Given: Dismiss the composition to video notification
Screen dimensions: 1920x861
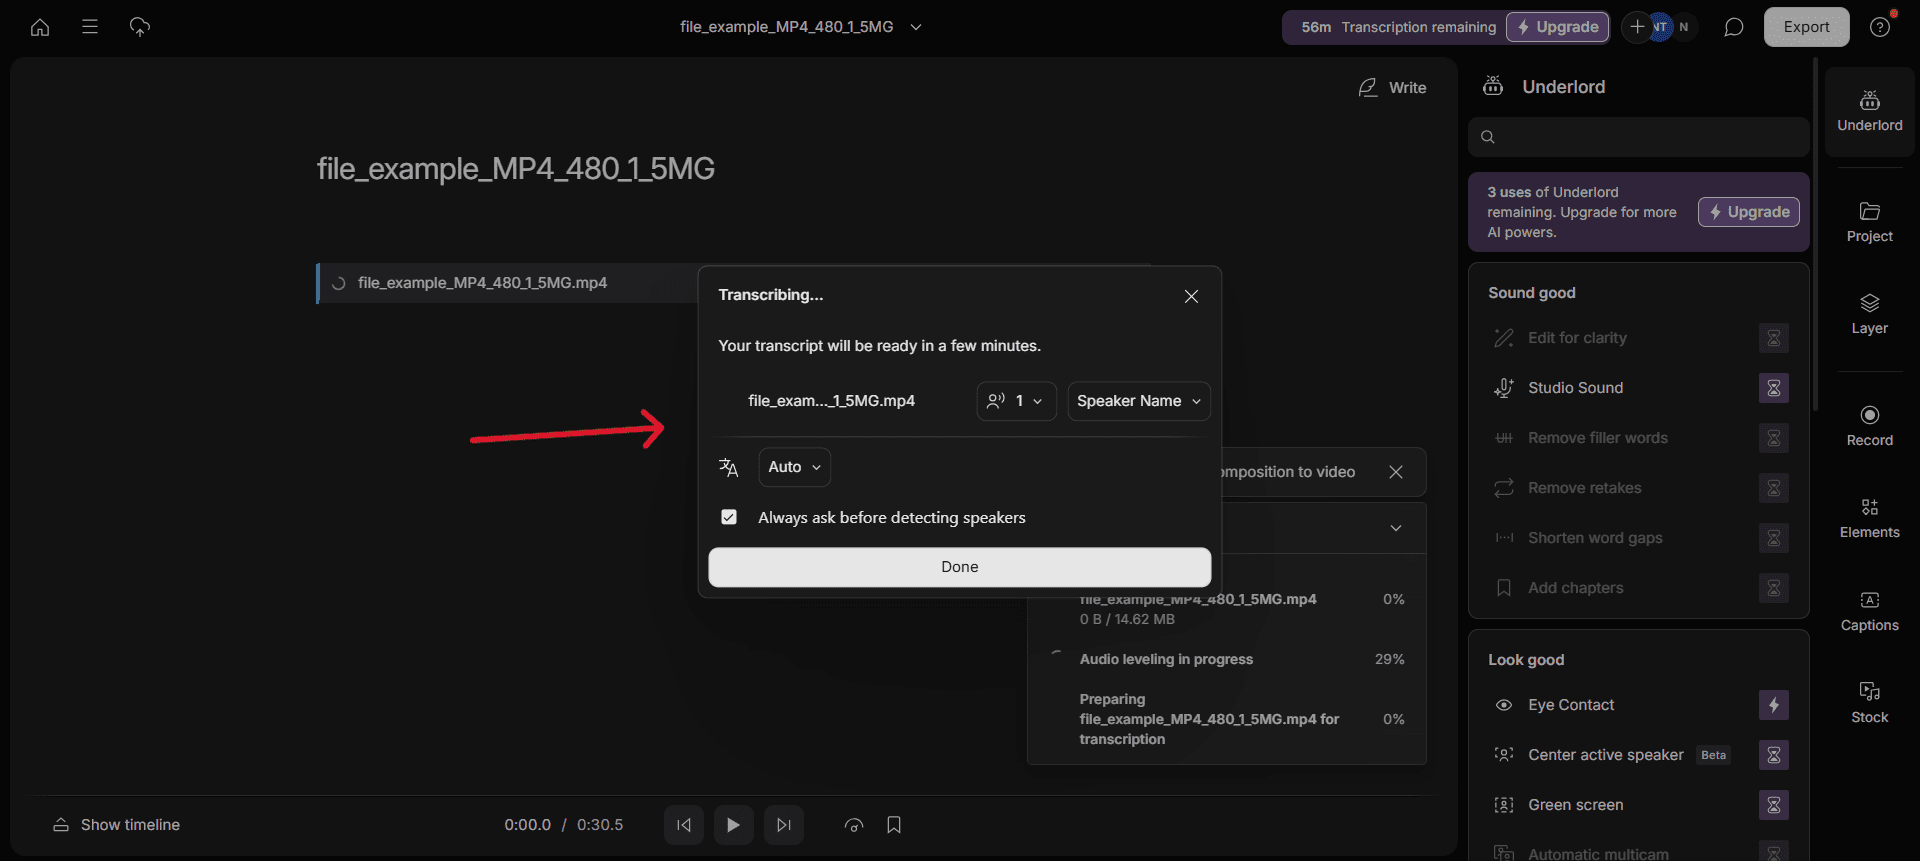Looking at the screenshot, I should [x=1396, y=472].
